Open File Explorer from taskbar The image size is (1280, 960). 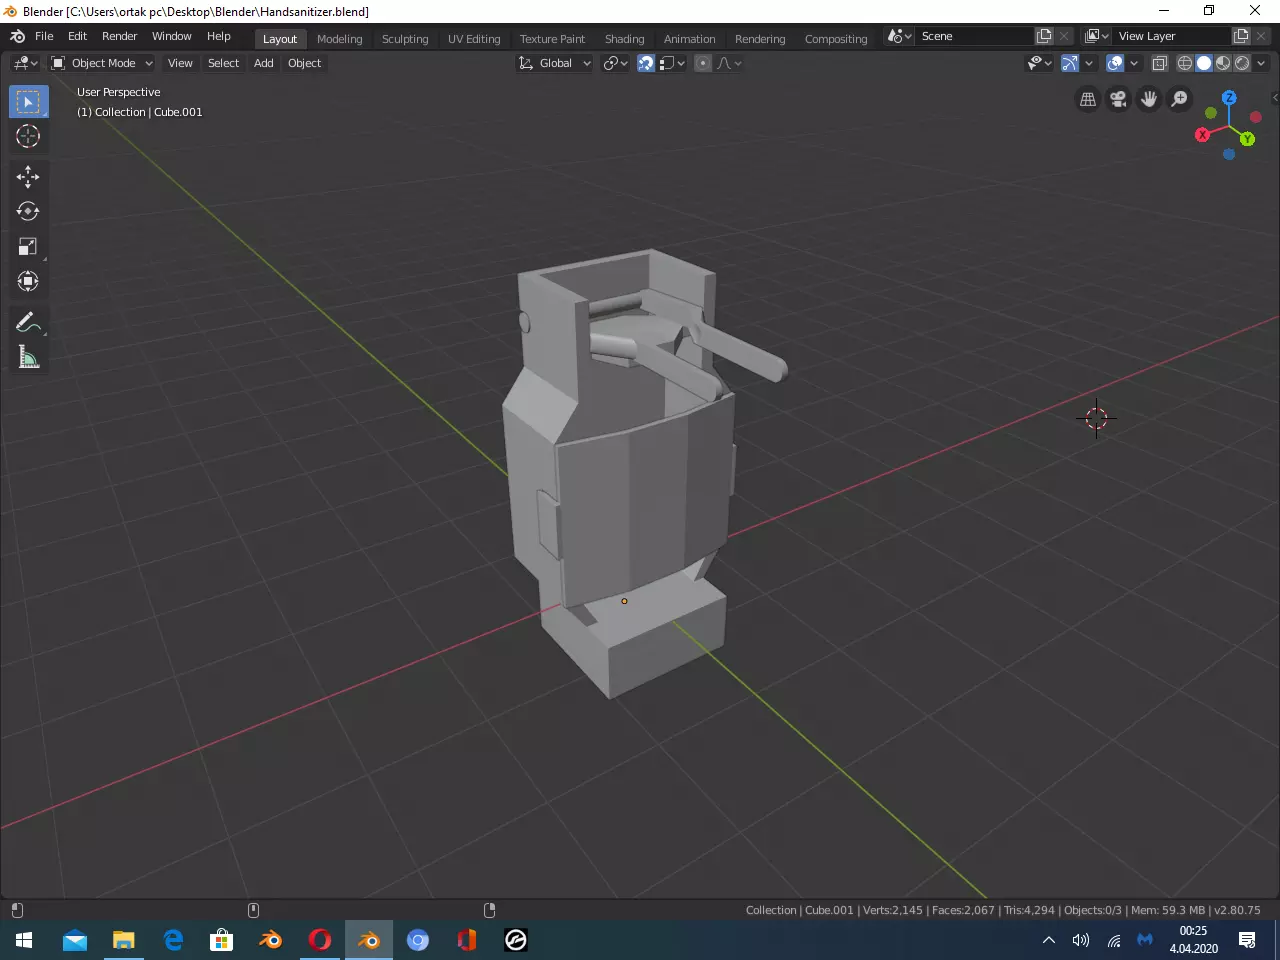pyautogui.click(x=123, y=940)
